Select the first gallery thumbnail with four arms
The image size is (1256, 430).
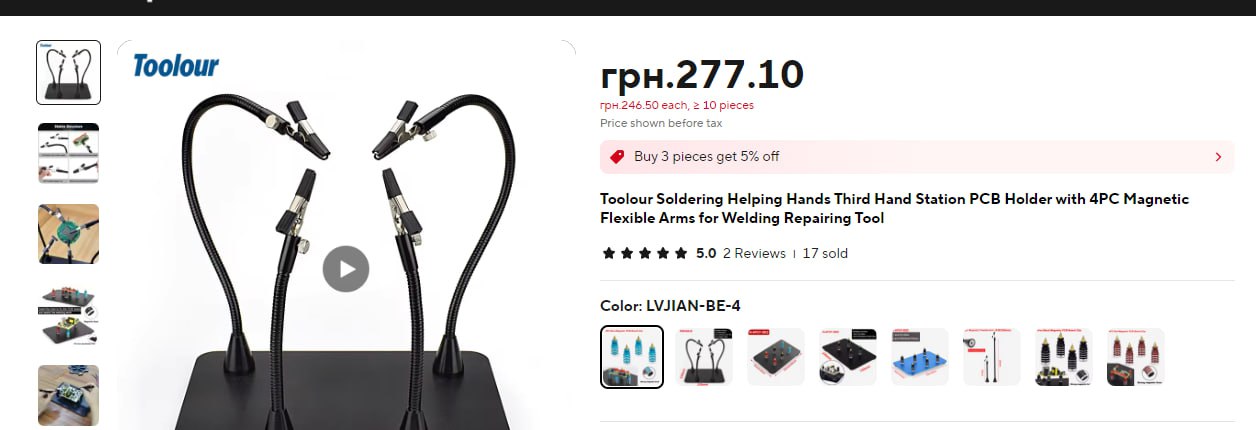[x=69, y=72]
